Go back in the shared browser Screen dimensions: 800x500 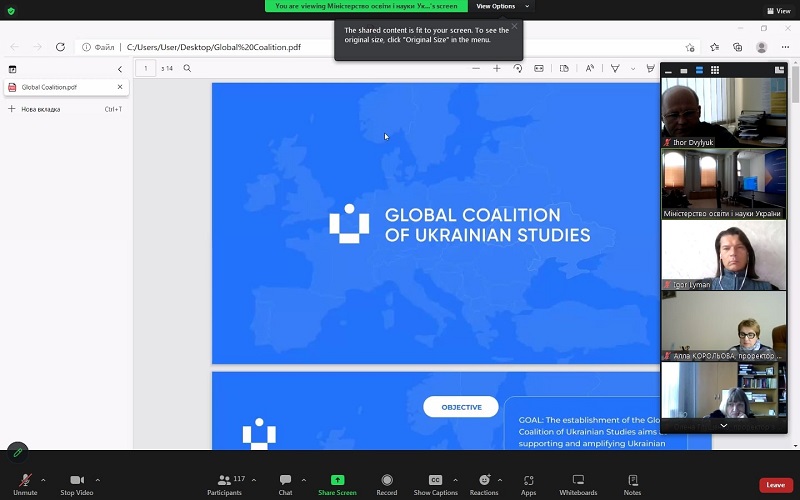click(x=14, y=47)
